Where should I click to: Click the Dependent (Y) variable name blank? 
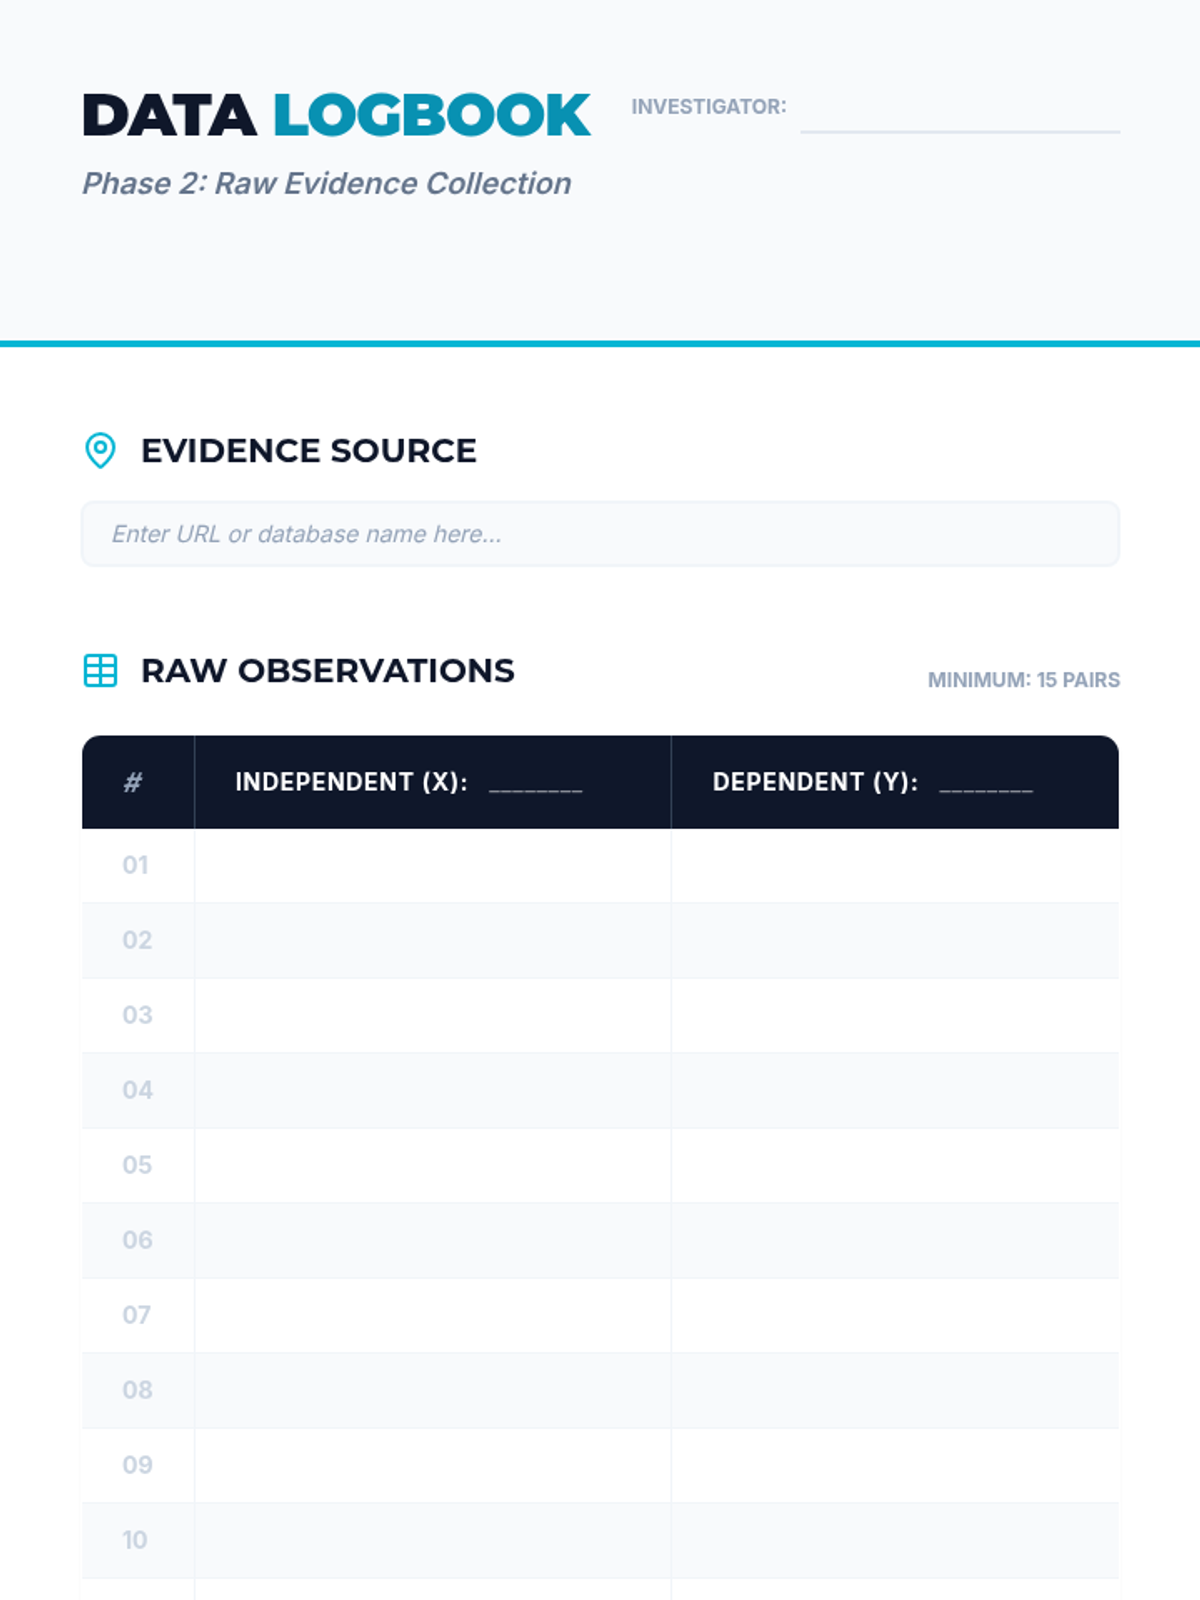click(x=986, y=783)
